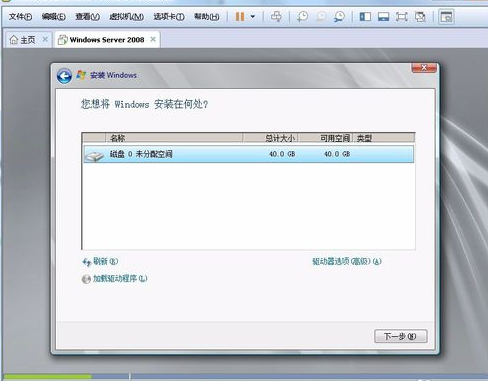The image size is (488, 381).
Task: Click the 加载驱动程序(L) link
Action: point(120,278)
